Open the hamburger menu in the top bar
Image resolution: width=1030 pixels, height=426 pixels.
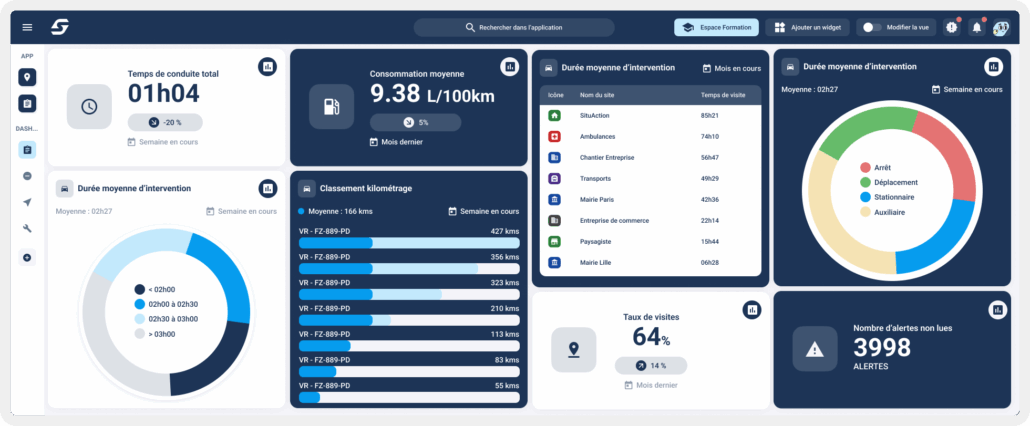(27, 27)
